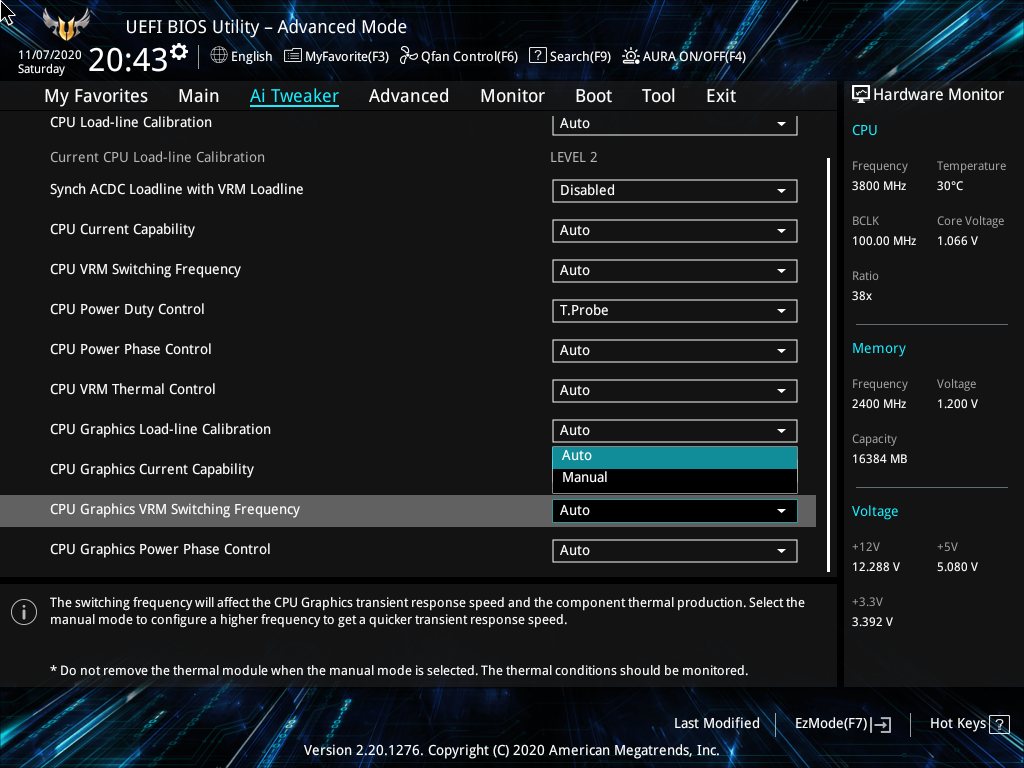Open the Monitor tab
Image resolution: width=1024 pixels, height=768 pixels.
click(512, 96)
